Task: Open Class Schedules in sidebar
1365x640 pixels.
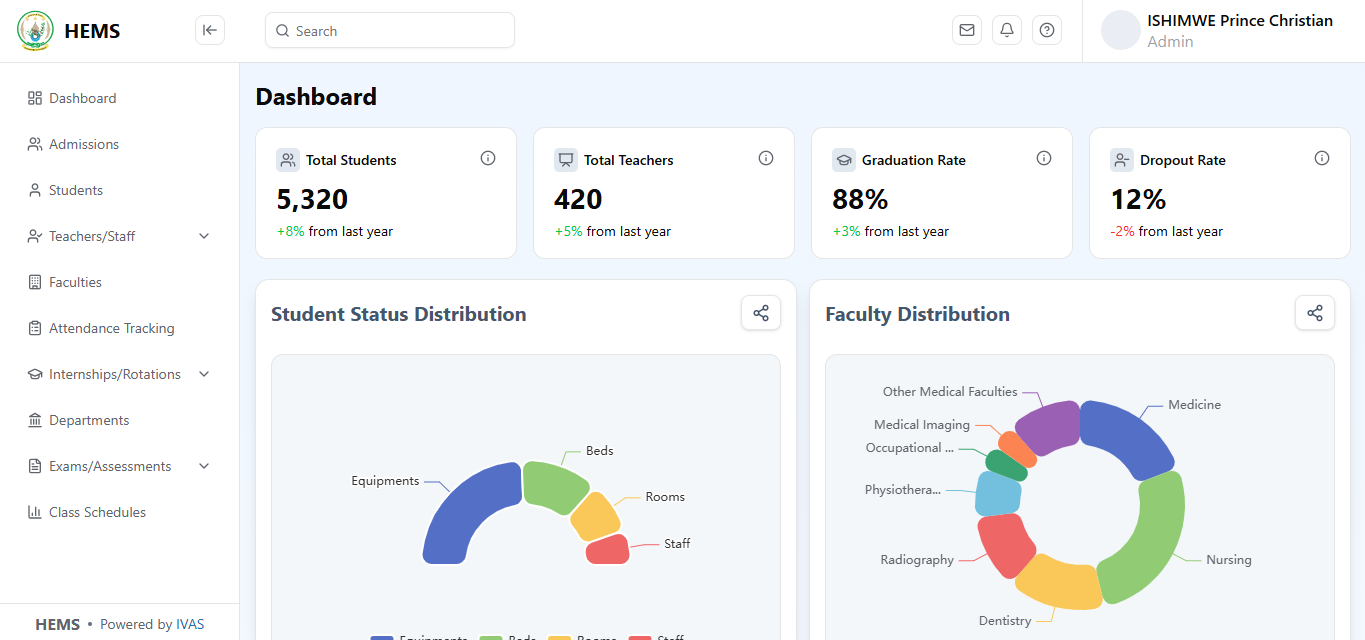Action: (x=97, y=512)
